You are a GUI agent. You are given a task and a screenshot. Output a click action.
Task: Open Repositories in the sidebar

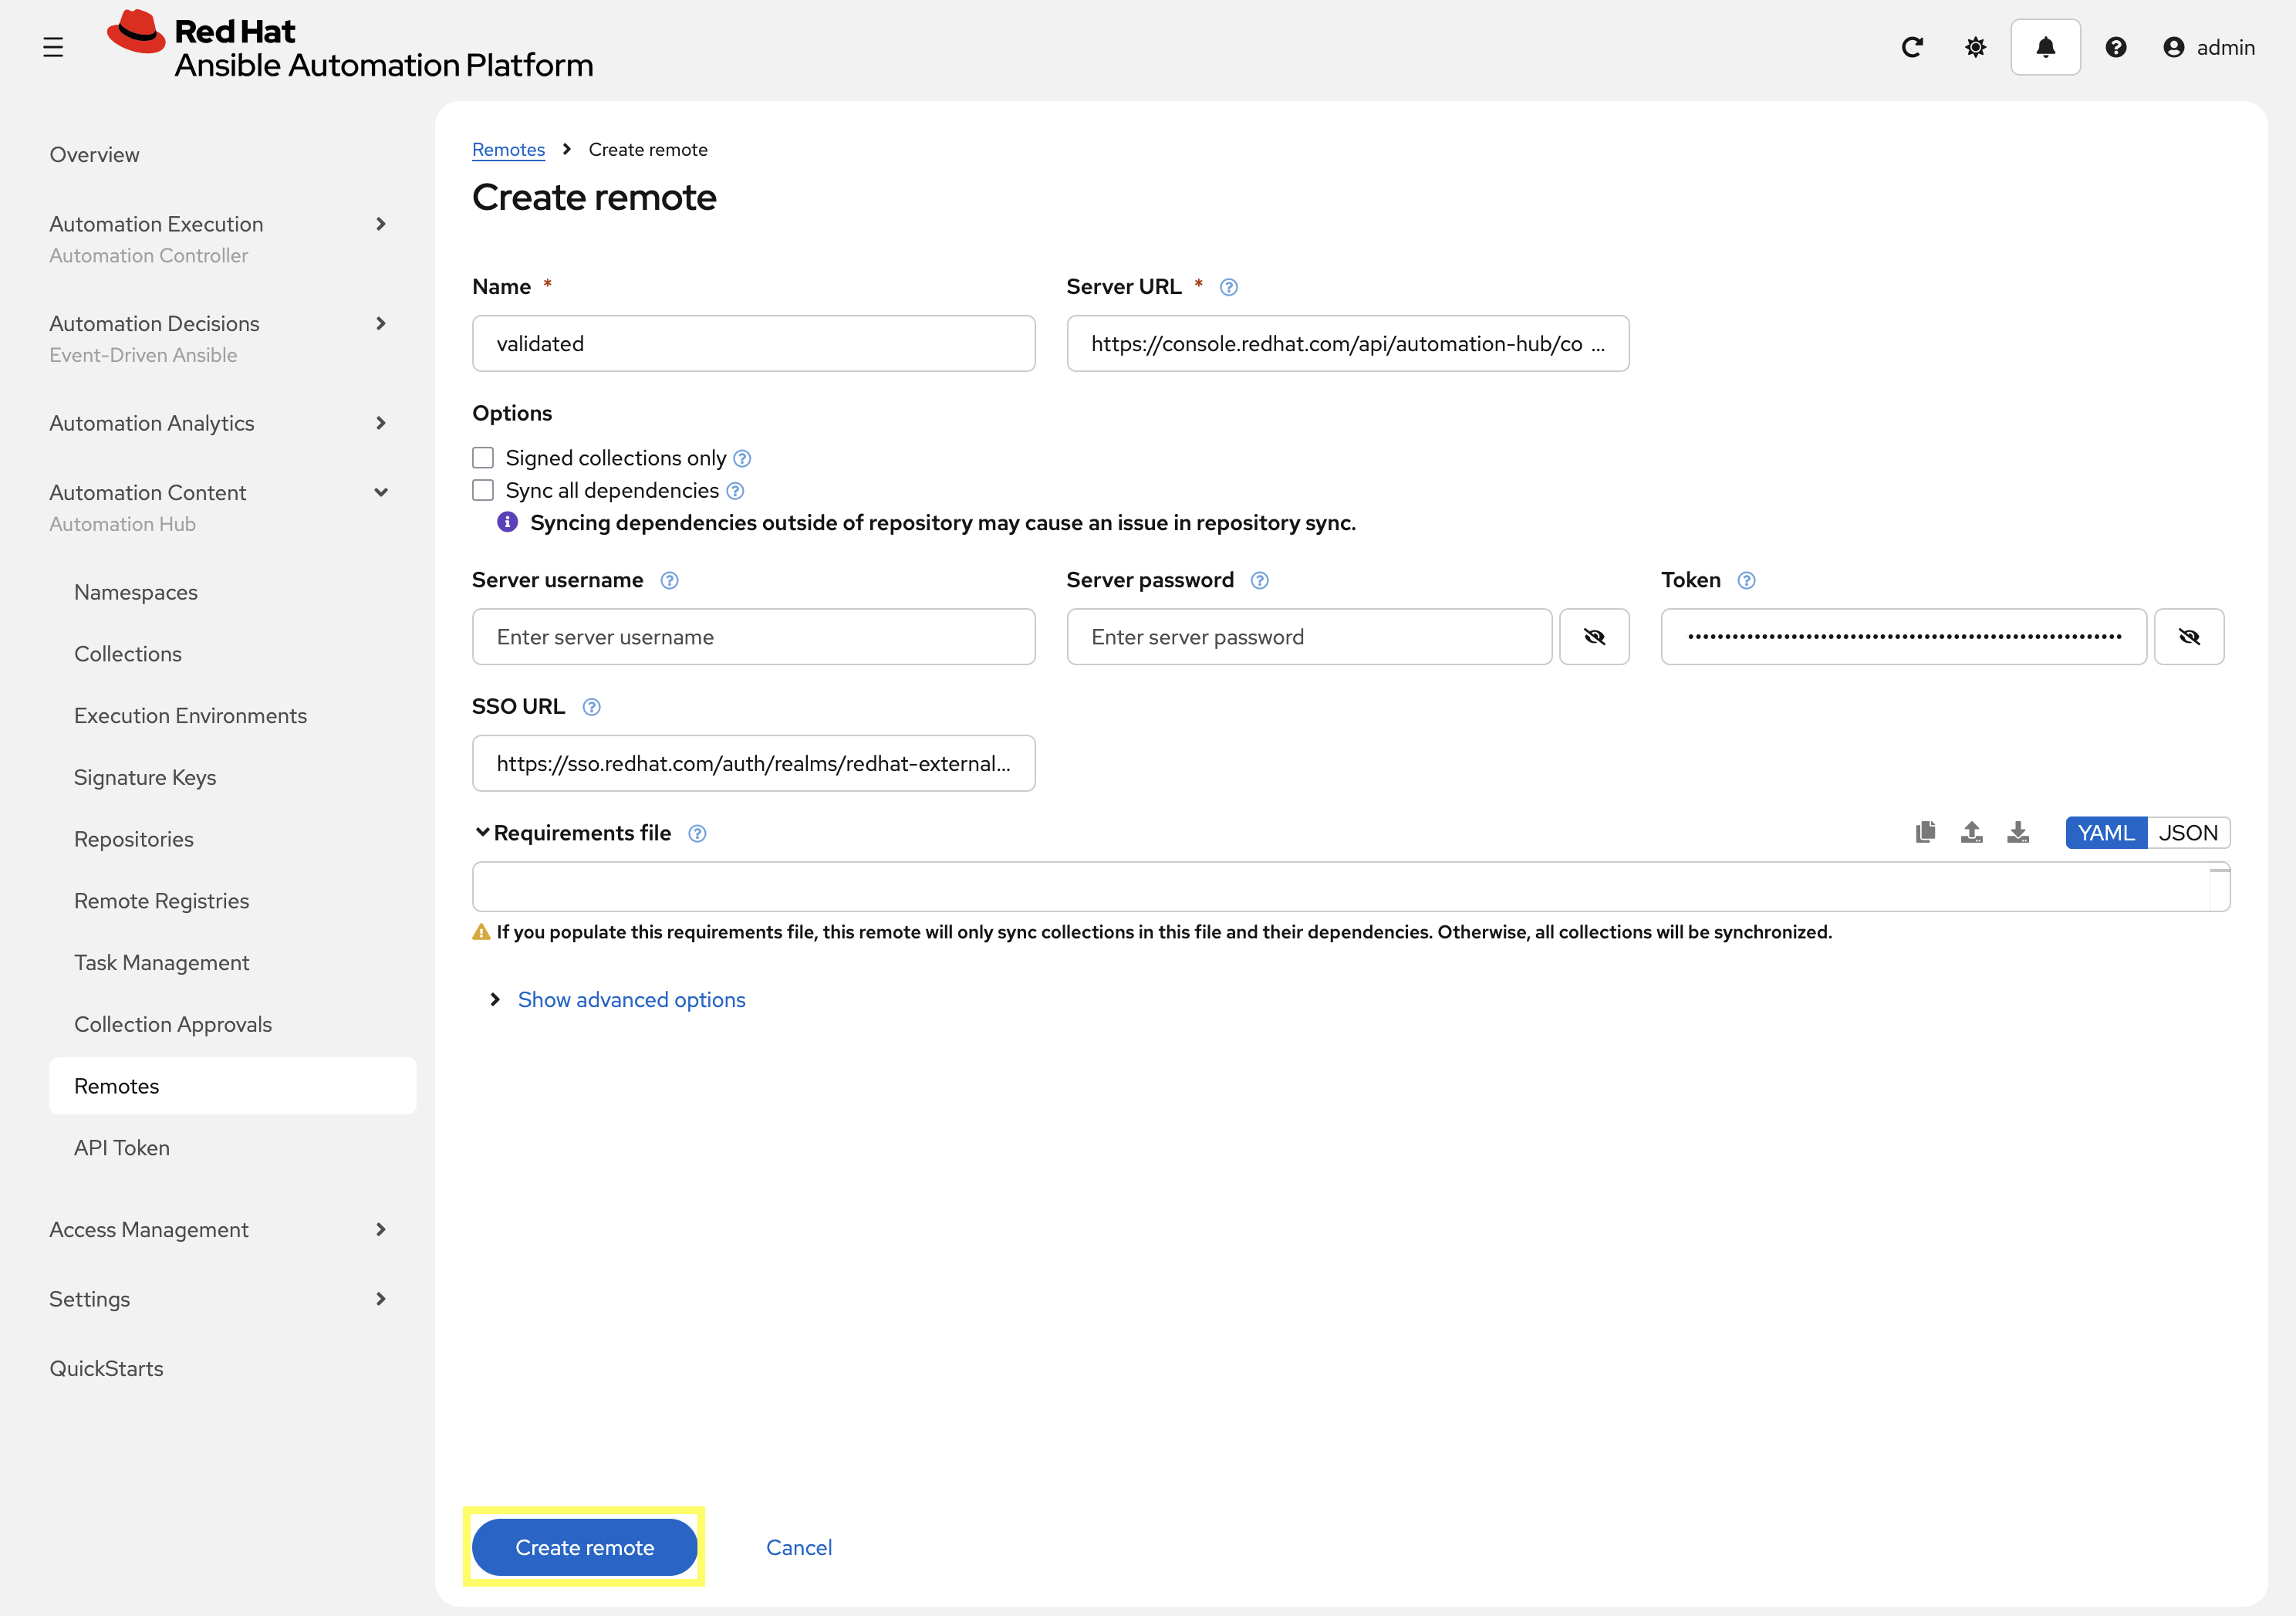click(134, 839)
